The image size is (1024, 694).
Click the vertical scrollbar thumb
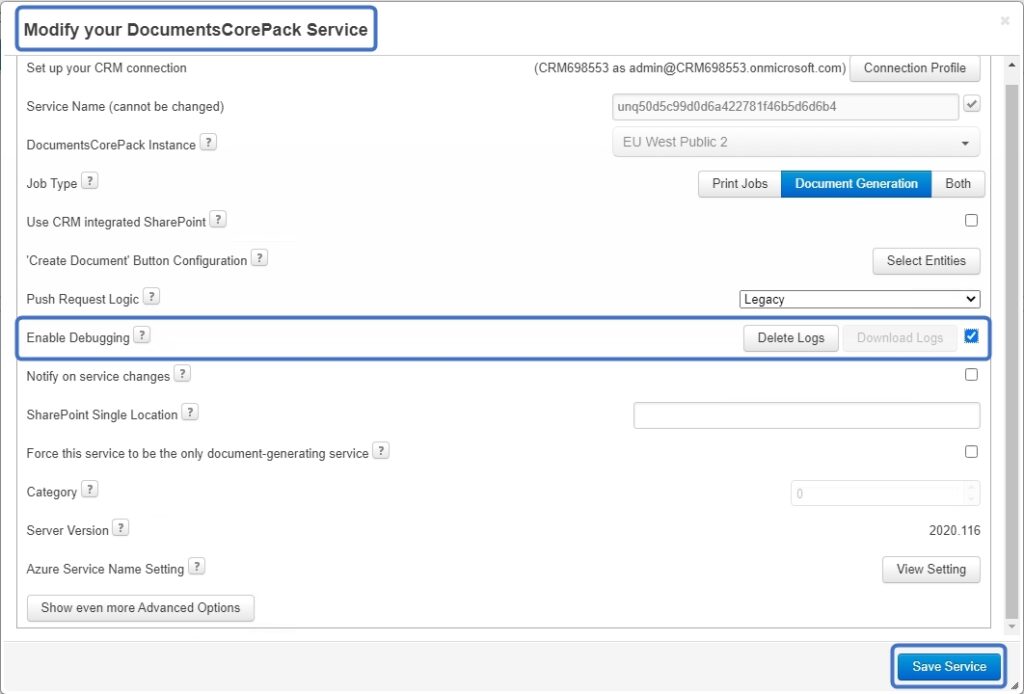coord(1012,349)
